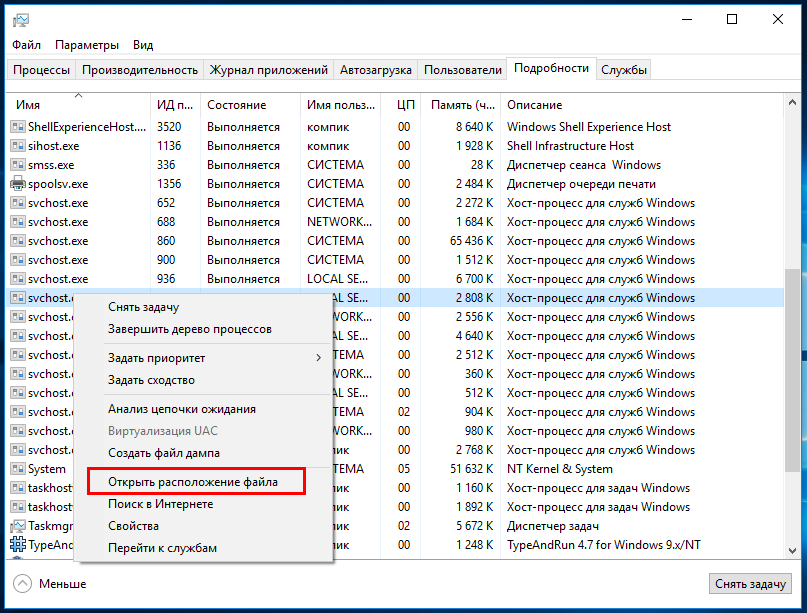Click the ShellExperienceHost process icon

pos(18,127)
